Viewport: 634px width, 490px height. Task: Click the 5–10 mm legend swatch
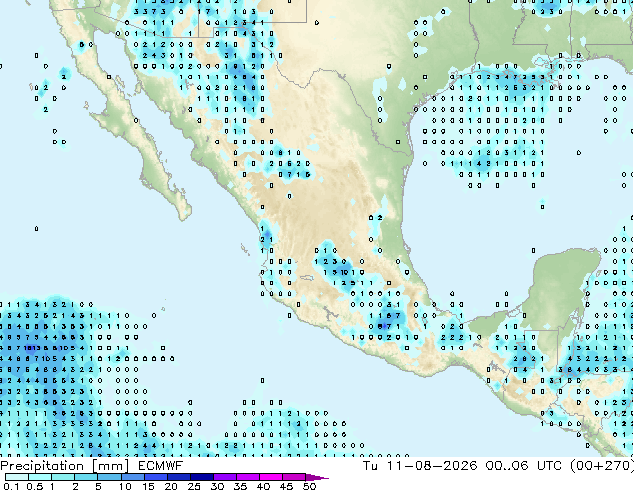(x=109, y=477)
